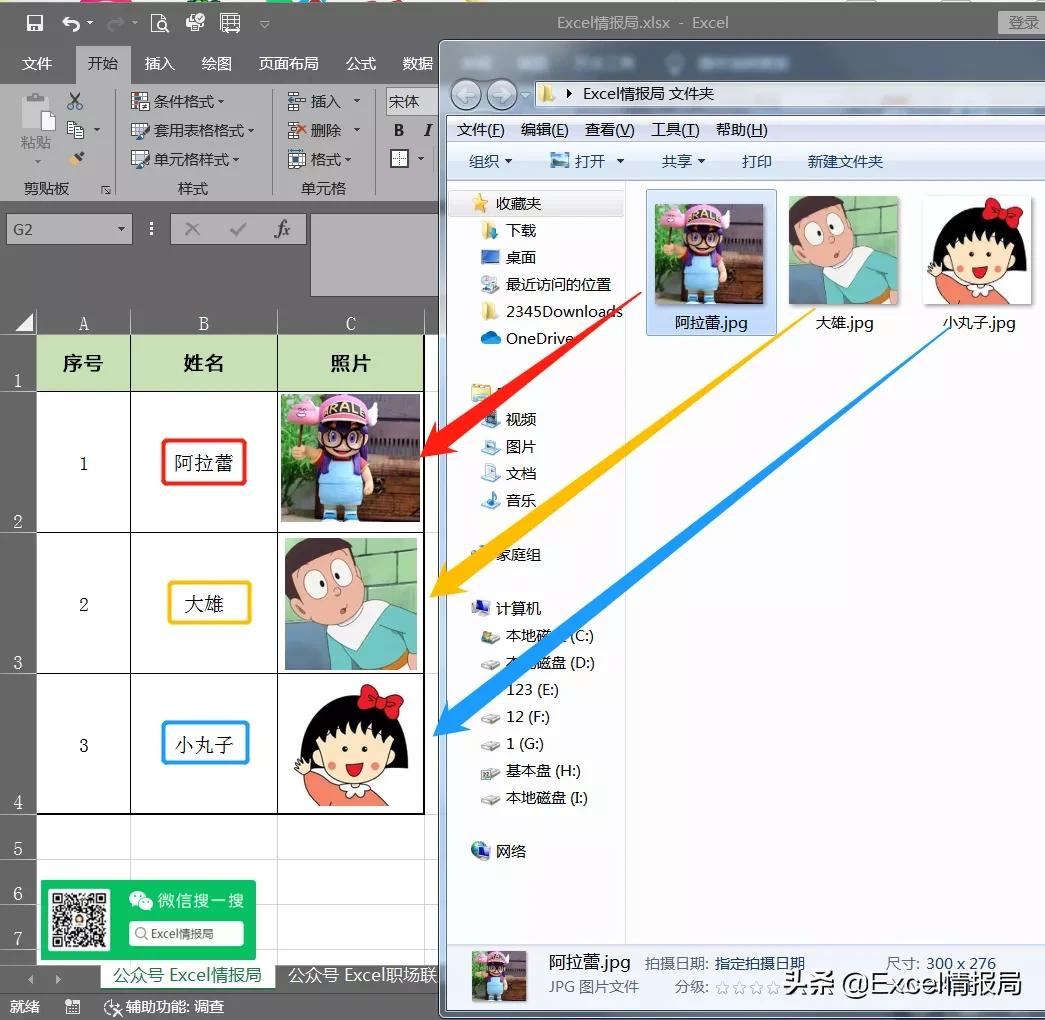The width and height of the screenshot is (1045, 1020).
Task: Click the Cut scissors icon
Action: (x=75, y=101)
